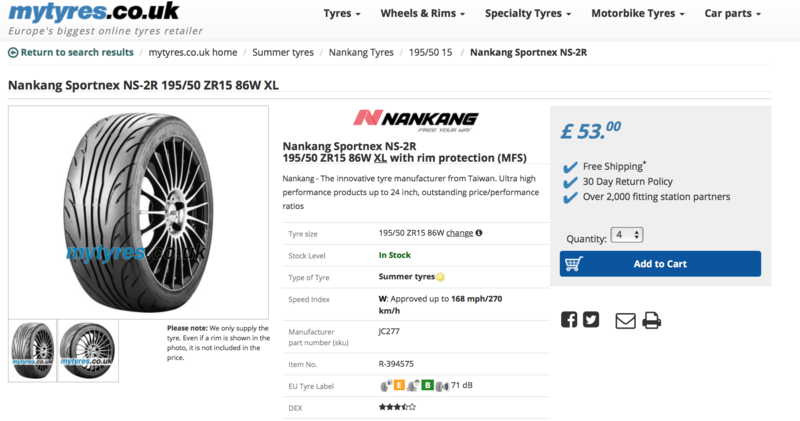
Task: Click the change tyre size link
Action: click(459, 233)
